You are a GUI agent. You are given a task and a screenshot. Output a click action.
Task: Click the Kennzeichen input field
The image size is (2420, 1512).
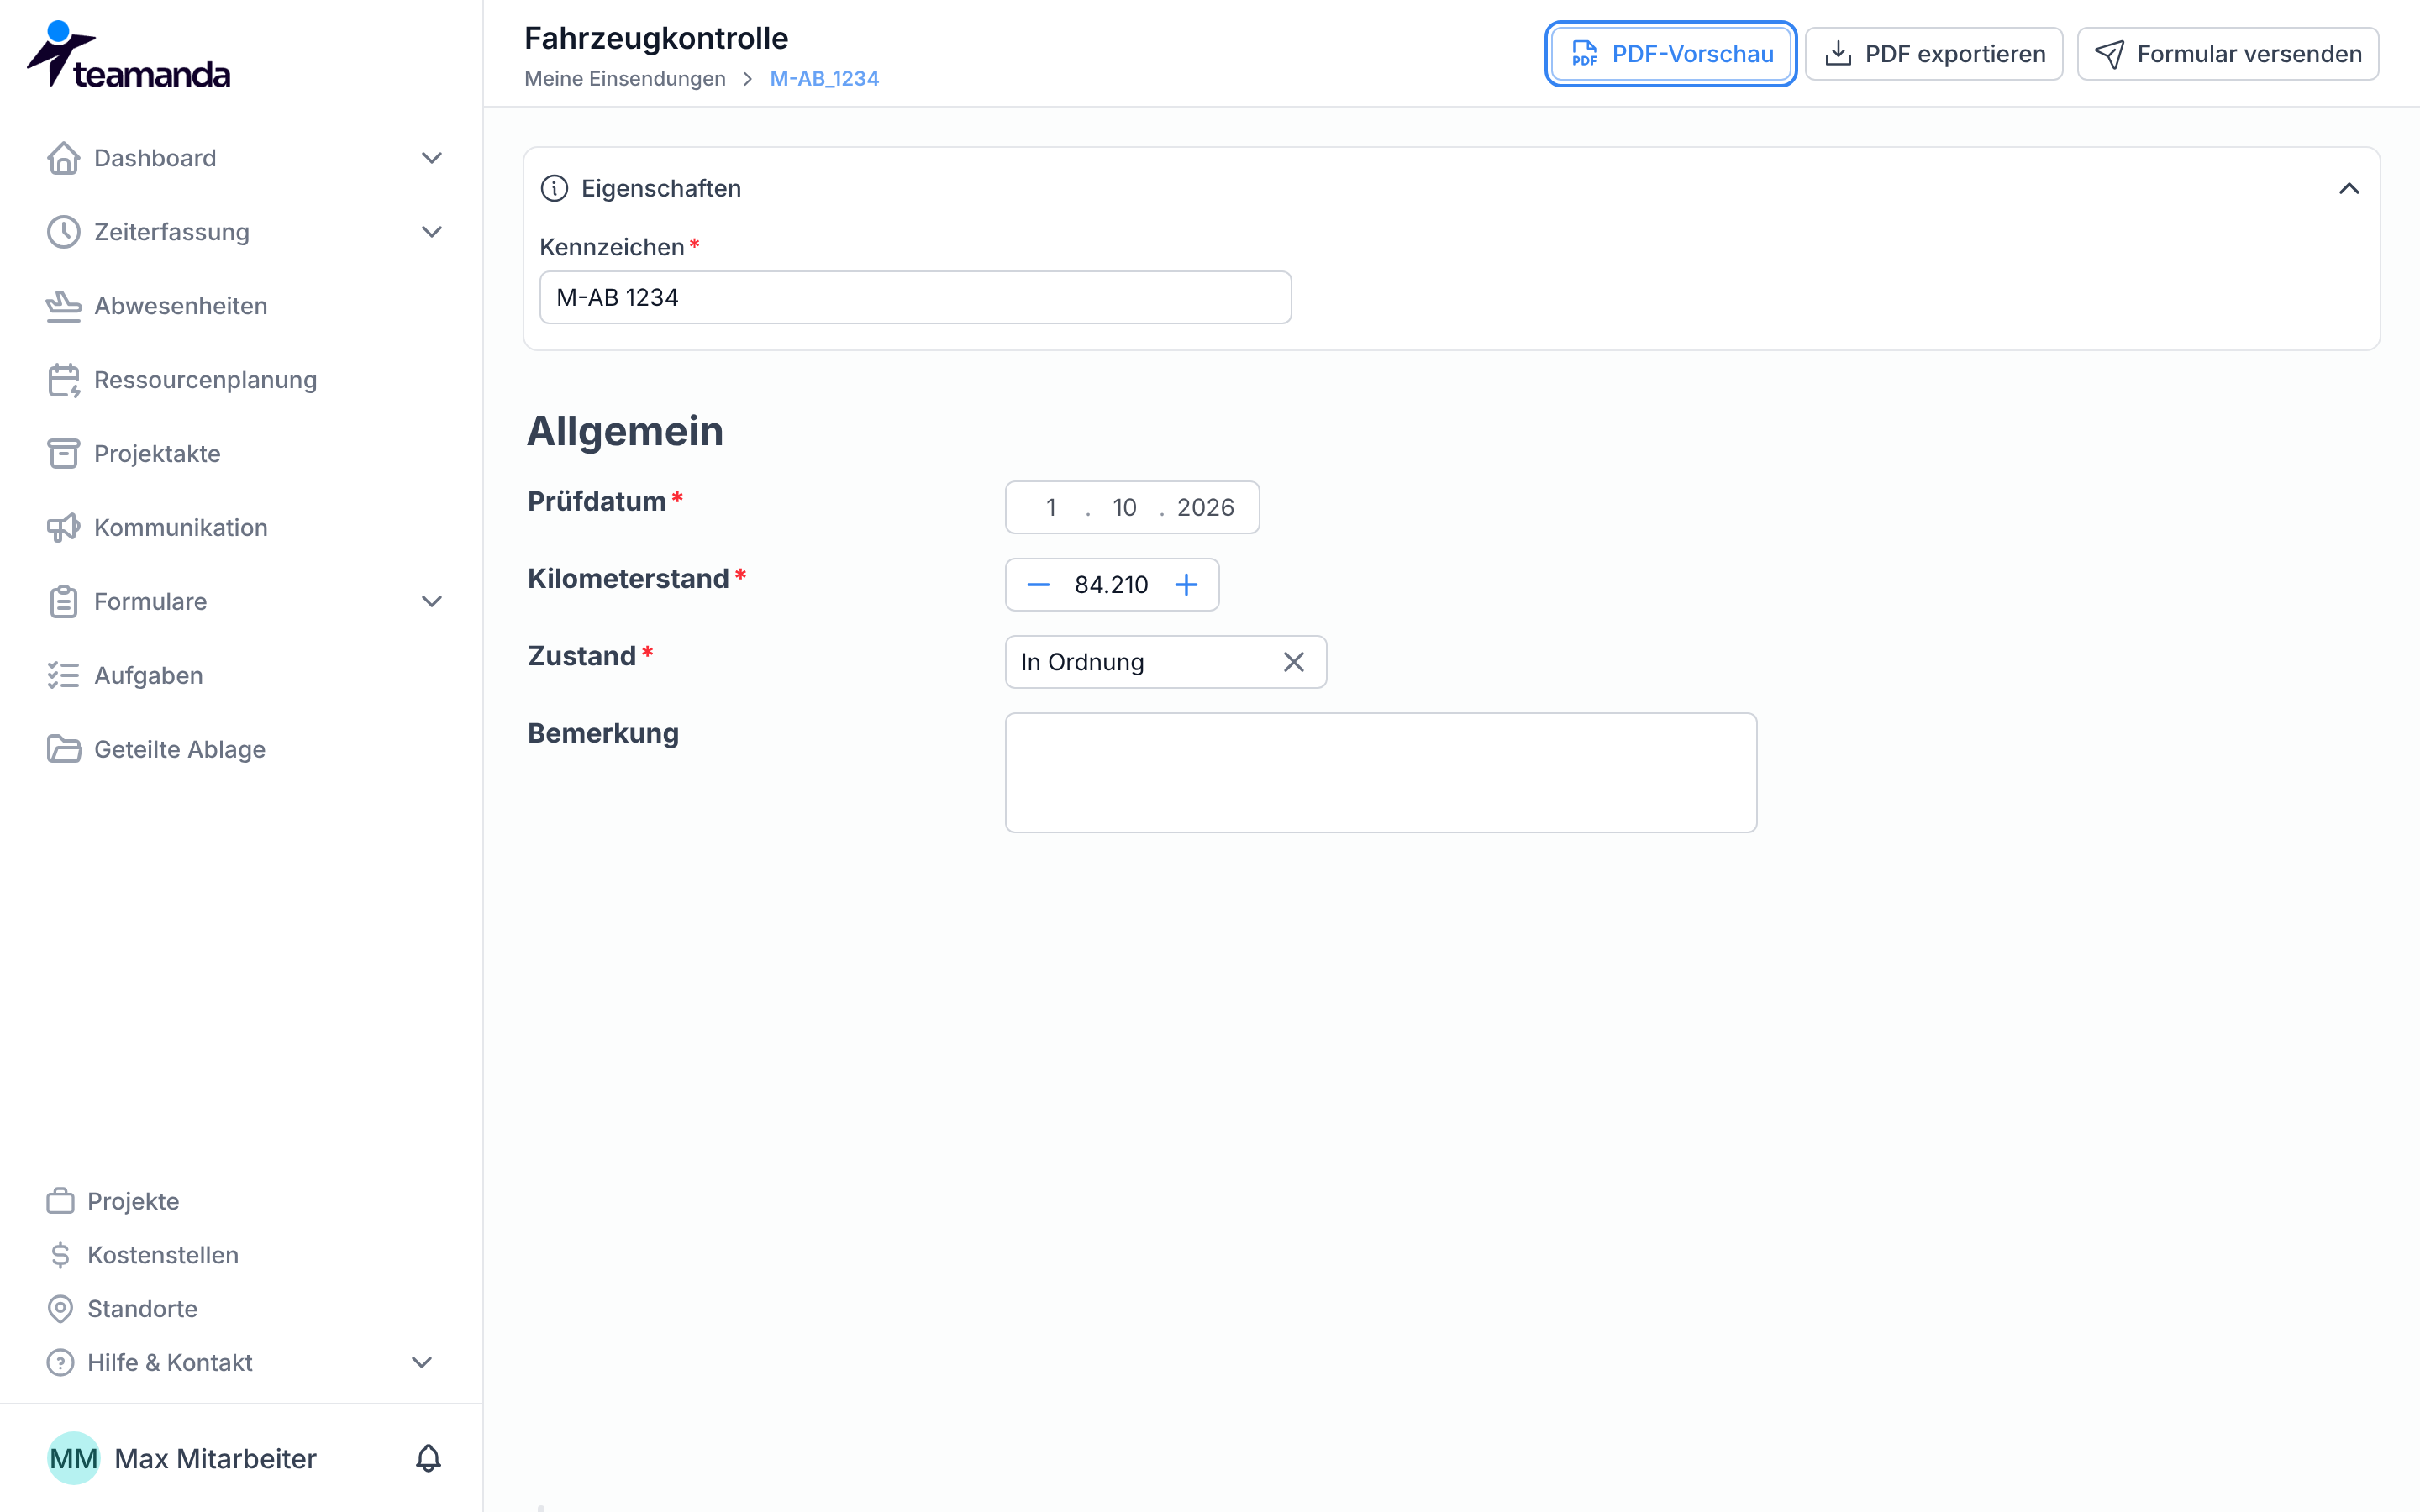tap(915, 297)
